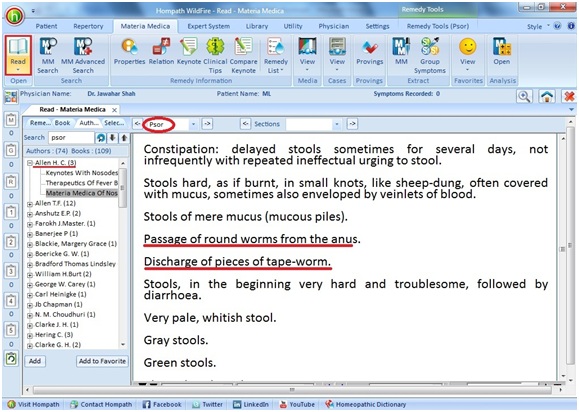Open Remedy Tools (Psor) tab

[x=438, y=26]
